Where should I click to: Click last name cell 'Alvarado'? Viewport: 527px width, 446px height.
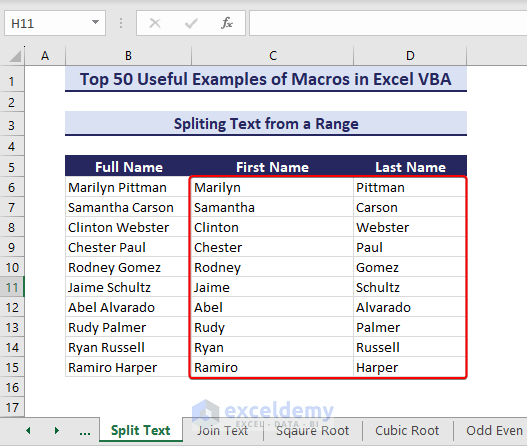410,307
